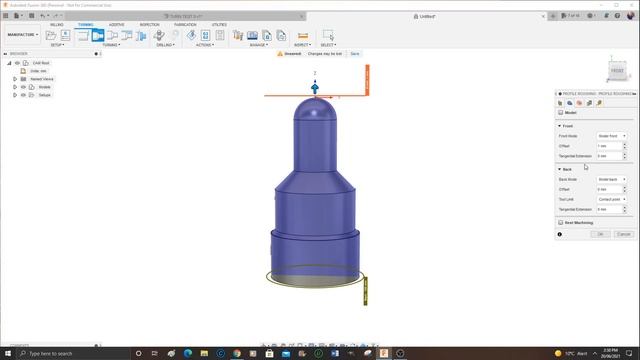Click the Undo arrow

(43, 16)
